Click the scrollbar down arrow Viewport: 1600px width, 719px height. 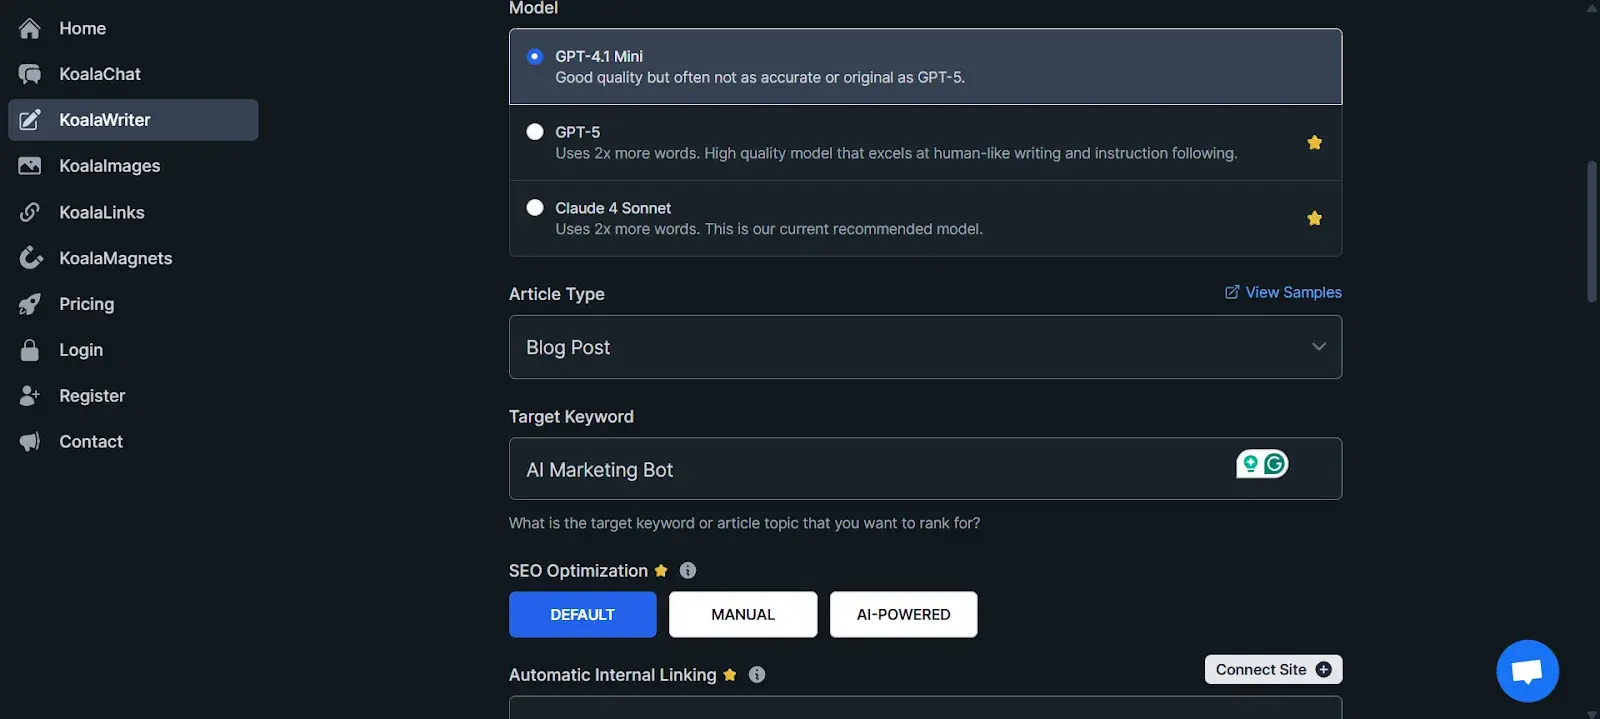[1592, 713]
